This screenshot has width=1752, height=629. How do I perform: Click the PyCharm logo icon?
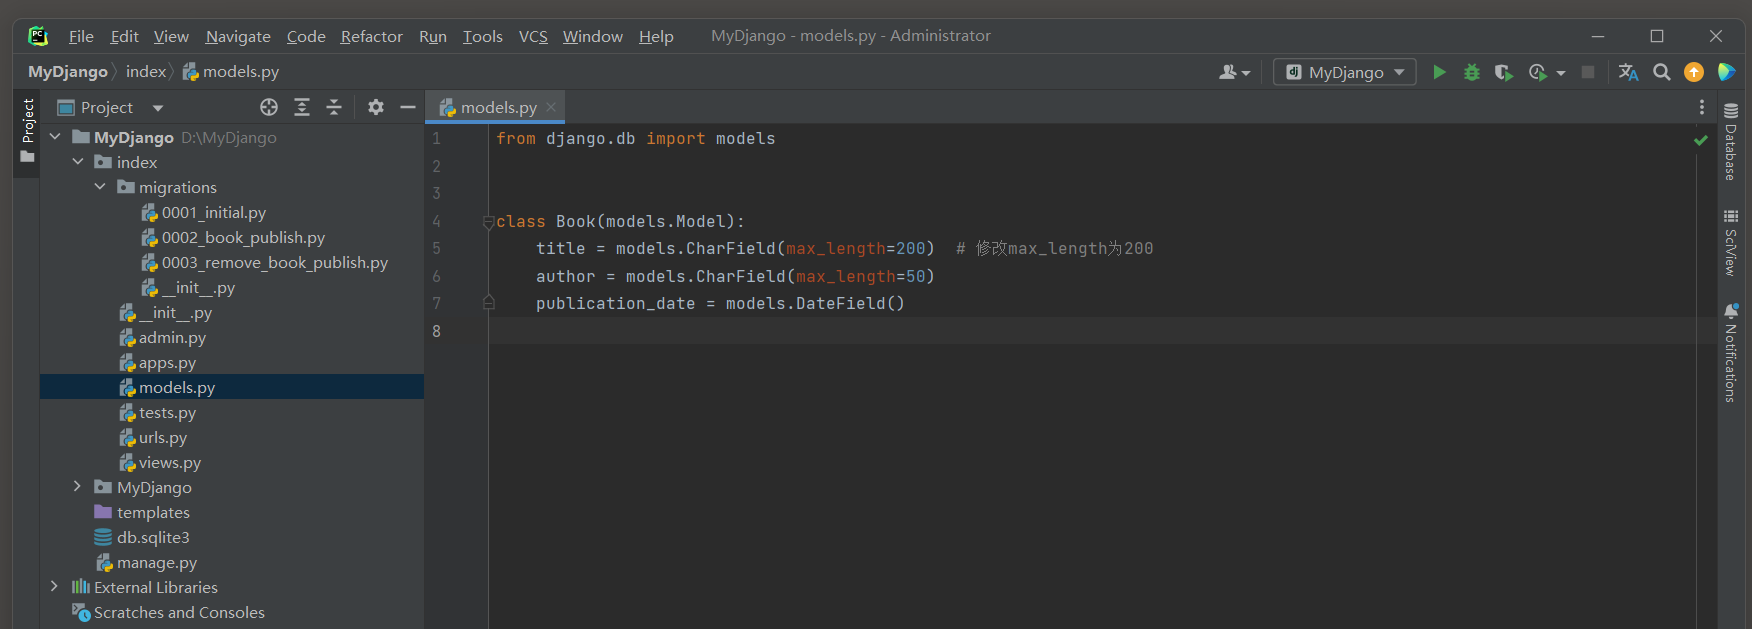[38, 36]
